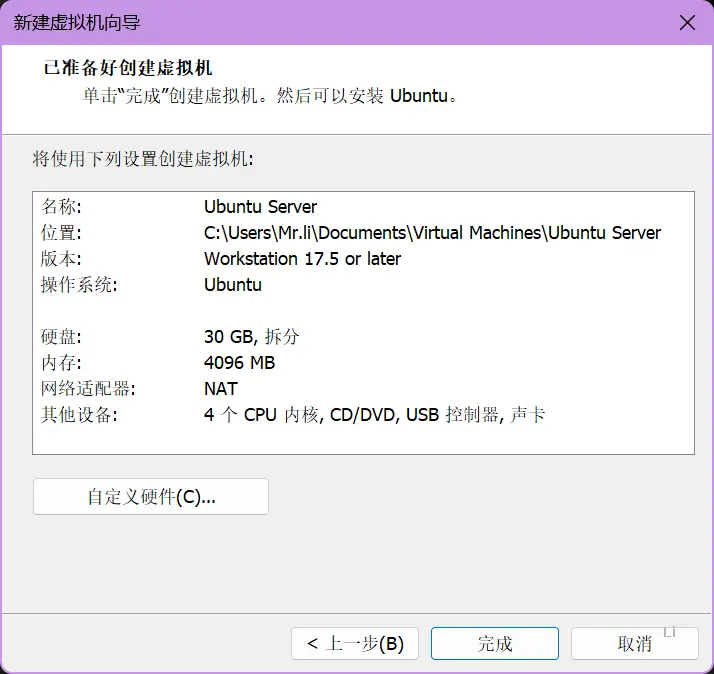Viewport: 714px width, 674px height.
Task: Go back with the 上一步(B) button
Action: pyautogui.click(x=355, y=643)
